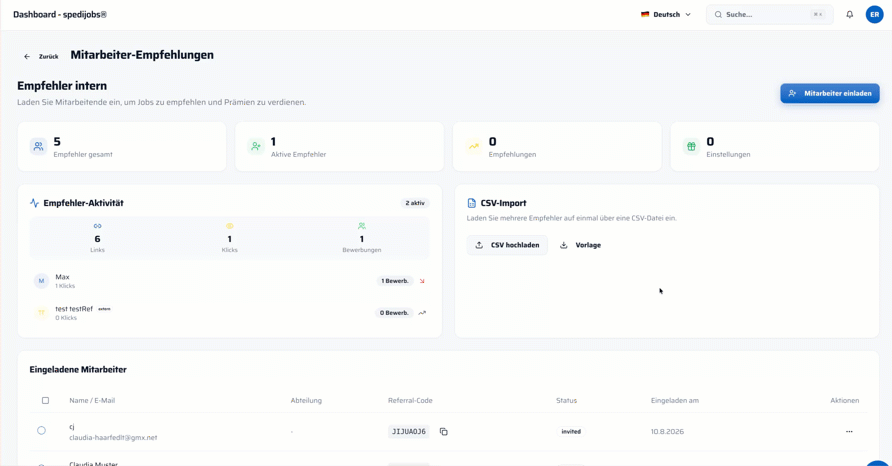Click the 2 aktiv badge

point(415,203)
